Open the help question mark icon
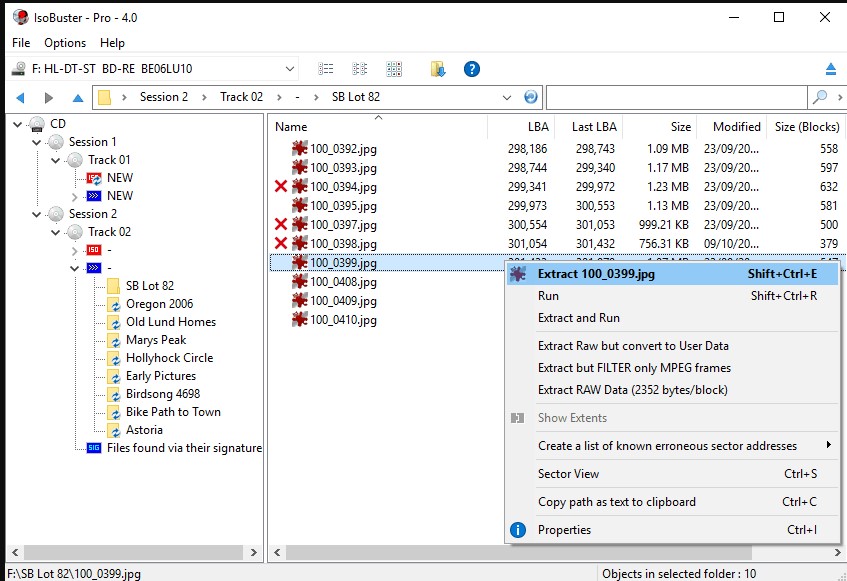Image resolution: width=847 pixels, height=581 pixels. coord(472,69)
